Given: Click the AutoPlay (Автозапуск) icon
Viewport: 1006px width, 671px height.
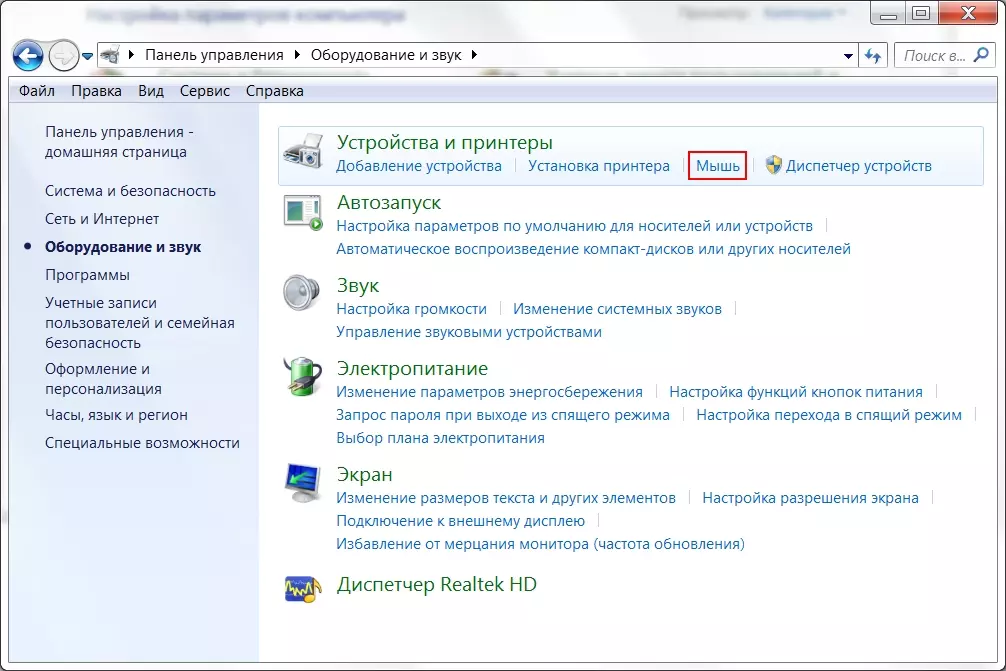Looking at the screenshot, I should point(303,212).
